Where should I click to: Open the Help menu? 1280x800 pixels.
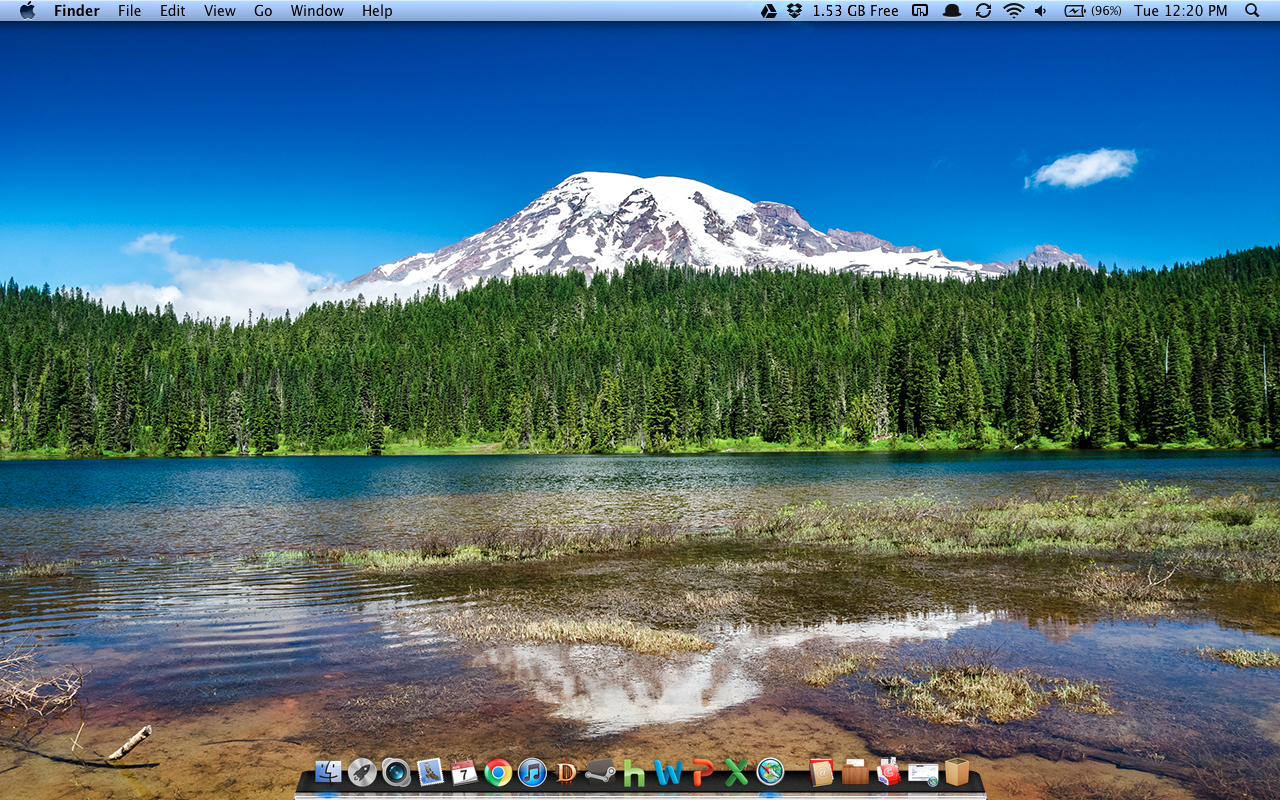(377, 11)
